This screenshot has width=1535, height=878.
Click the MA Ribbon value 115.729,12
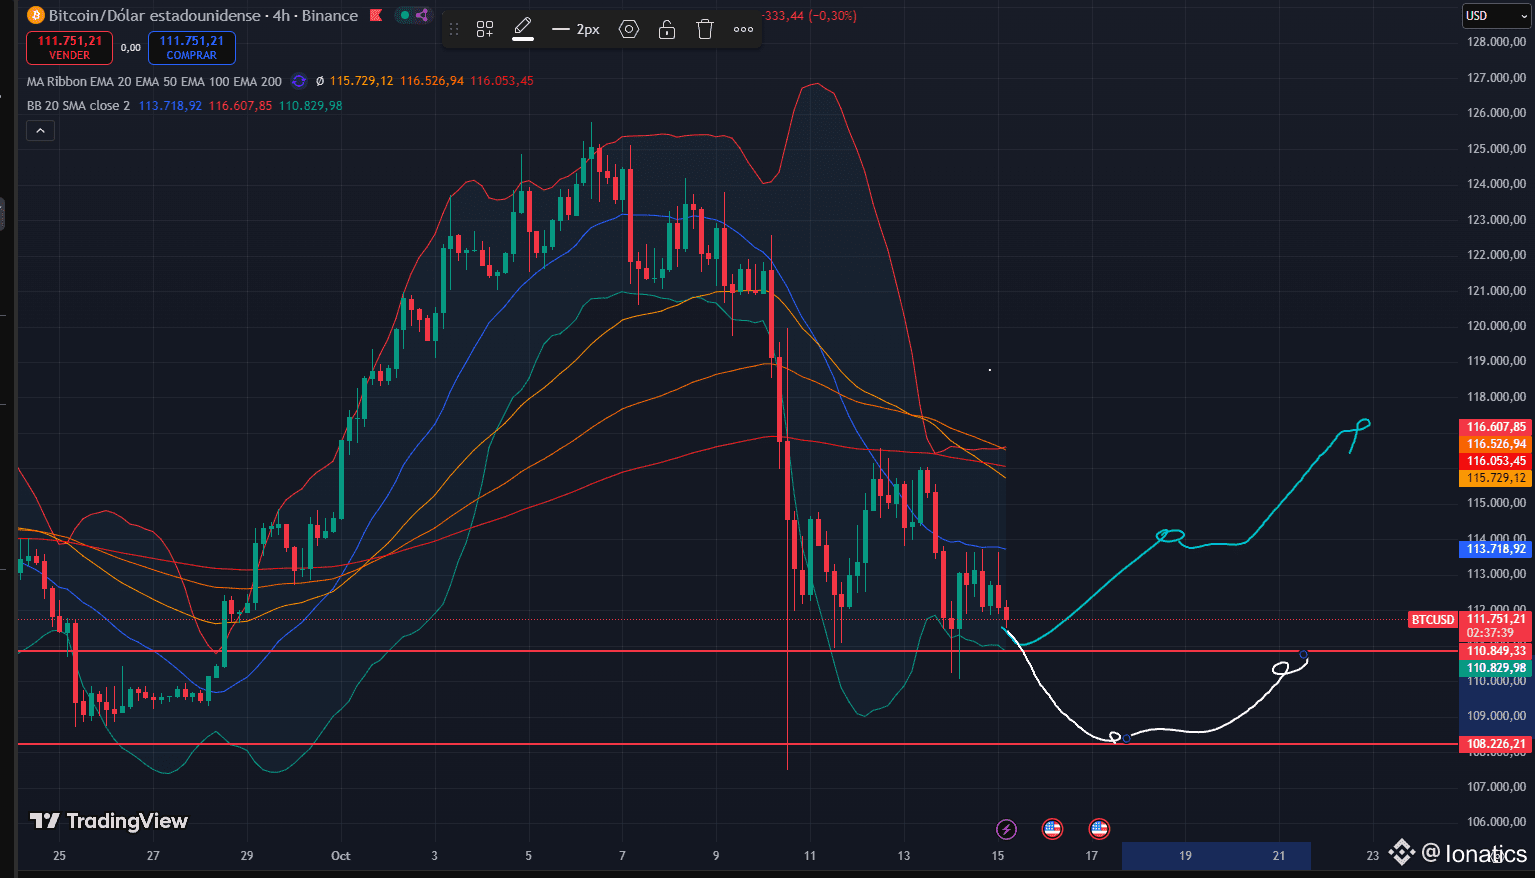(x=362, y=81)
